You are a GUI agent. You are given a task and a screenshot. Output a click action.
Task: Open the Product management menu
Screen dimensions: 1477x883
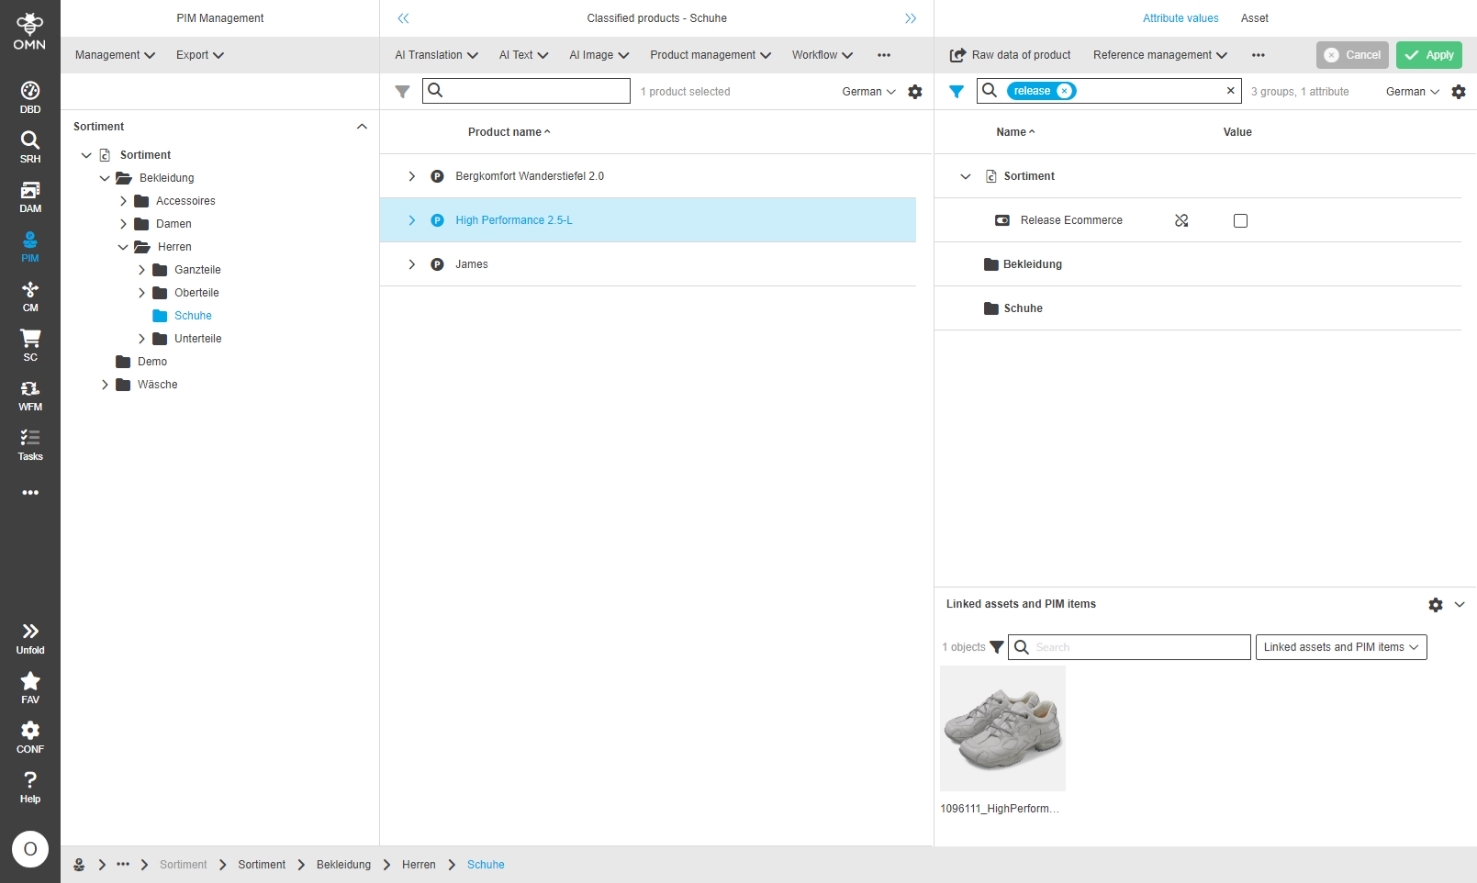click(710, 55)
